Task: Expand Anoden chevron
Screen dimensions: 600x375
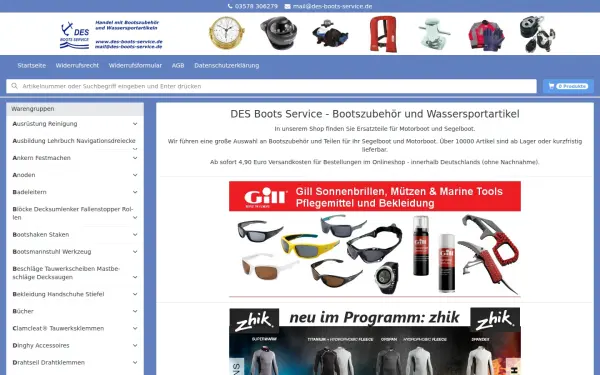Action: [135, 175]
